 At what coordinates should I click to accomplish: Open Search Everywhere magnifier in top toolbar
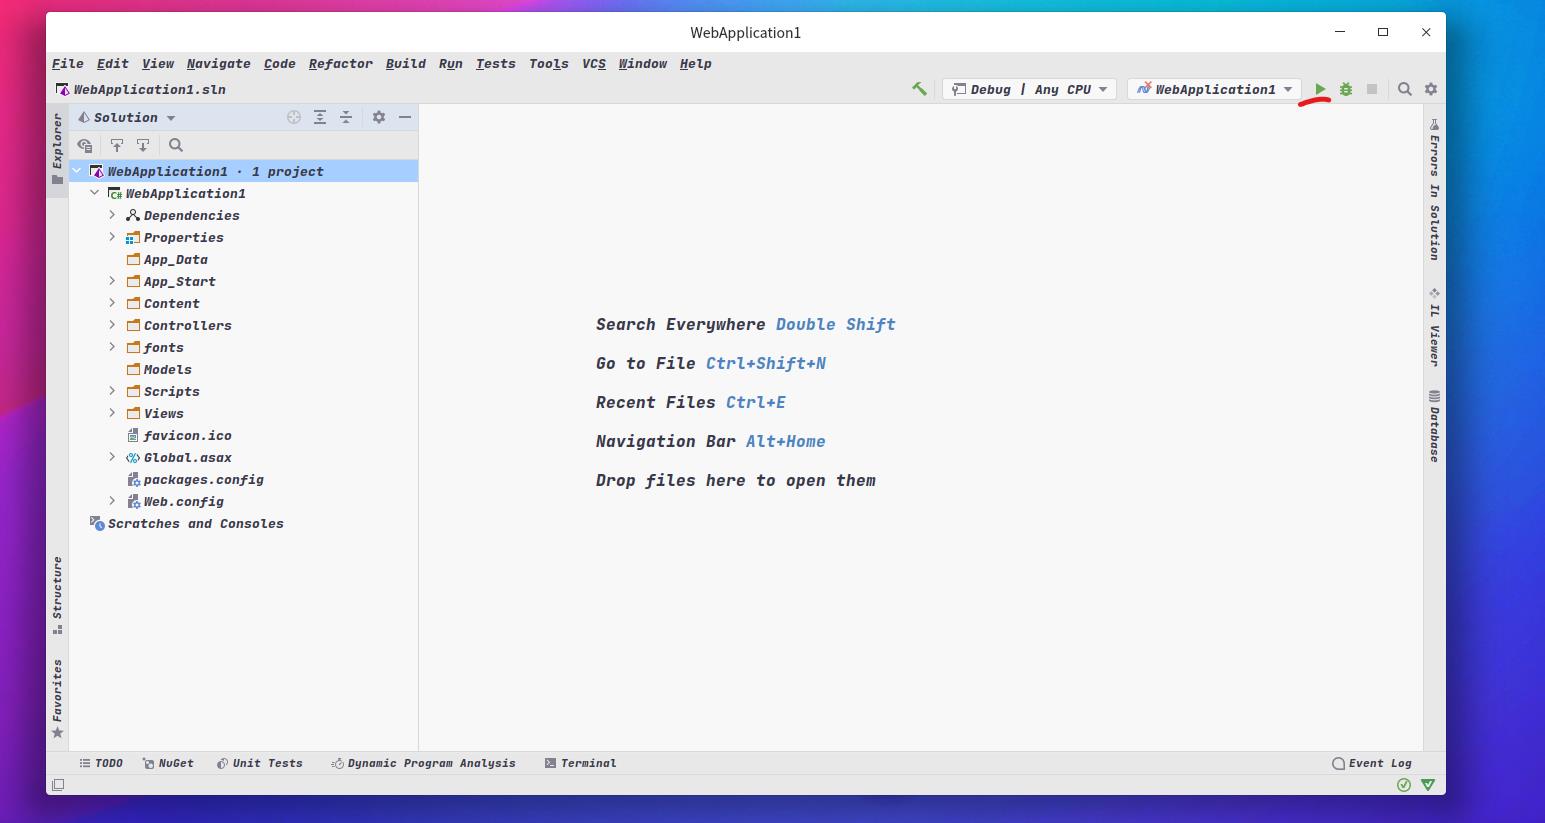(x=1405, y=89)
